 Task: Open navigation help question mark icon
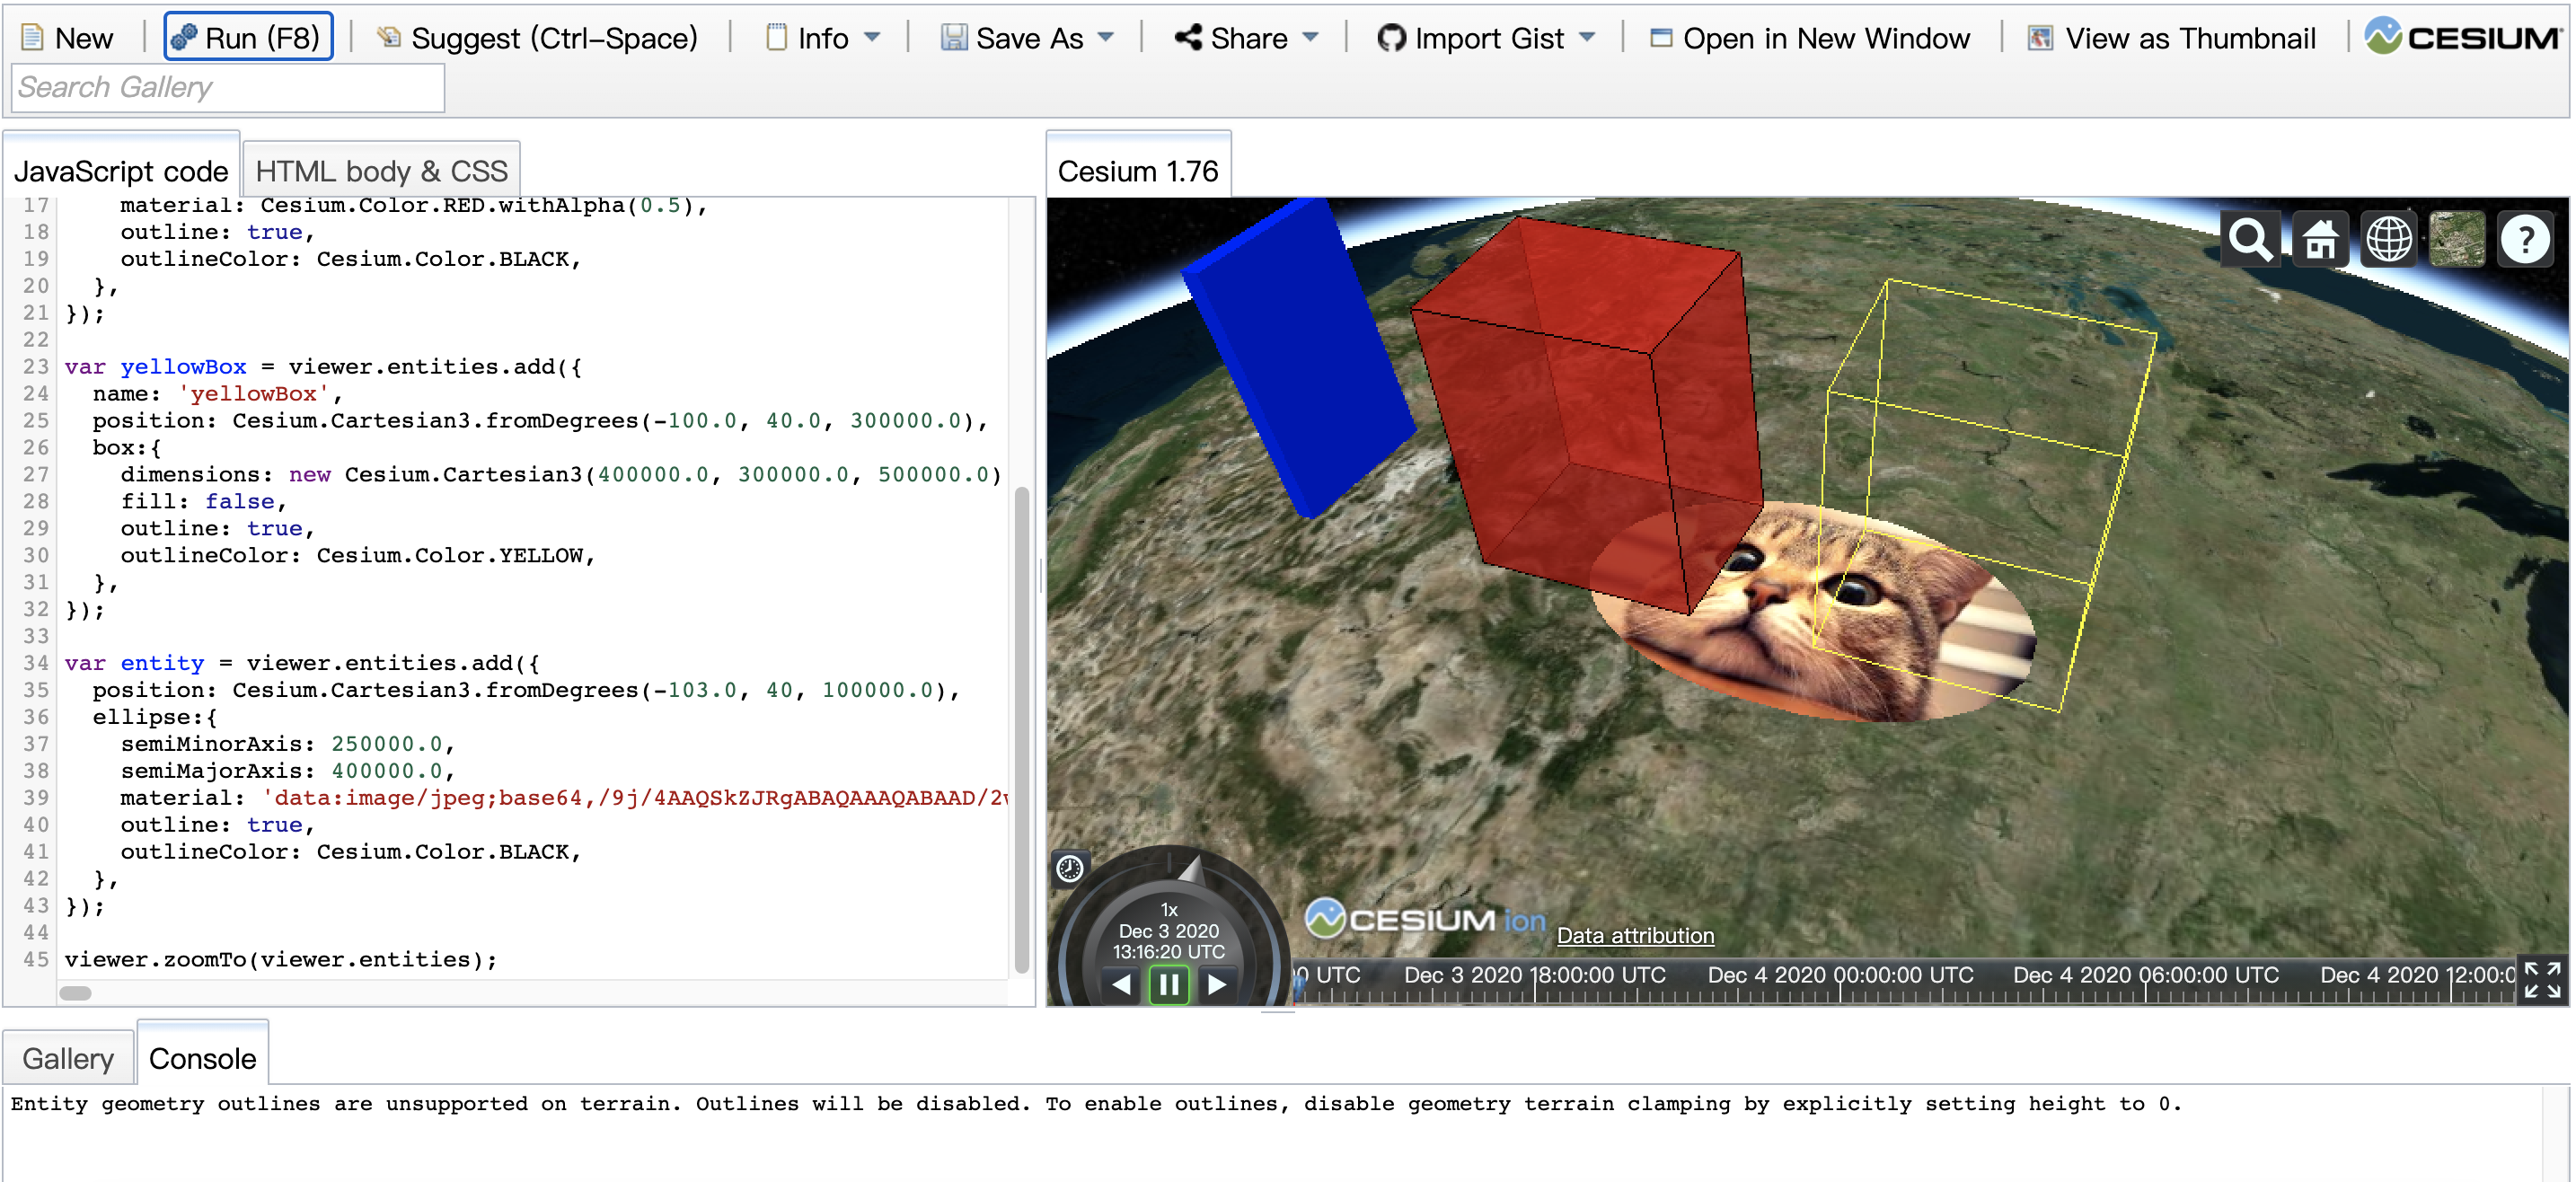(2525, 240)
